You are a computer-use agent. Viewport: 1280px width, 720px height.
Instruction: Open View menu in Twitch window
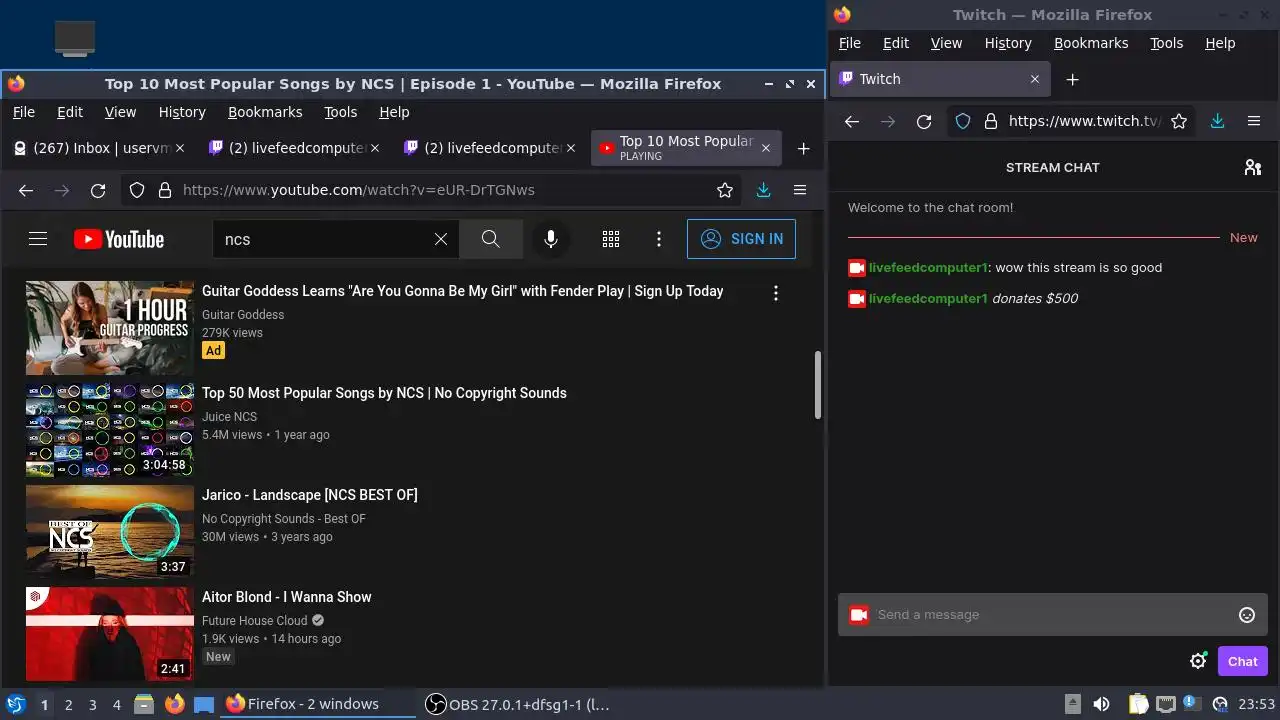pyautogui.click(x=946, y=43)
